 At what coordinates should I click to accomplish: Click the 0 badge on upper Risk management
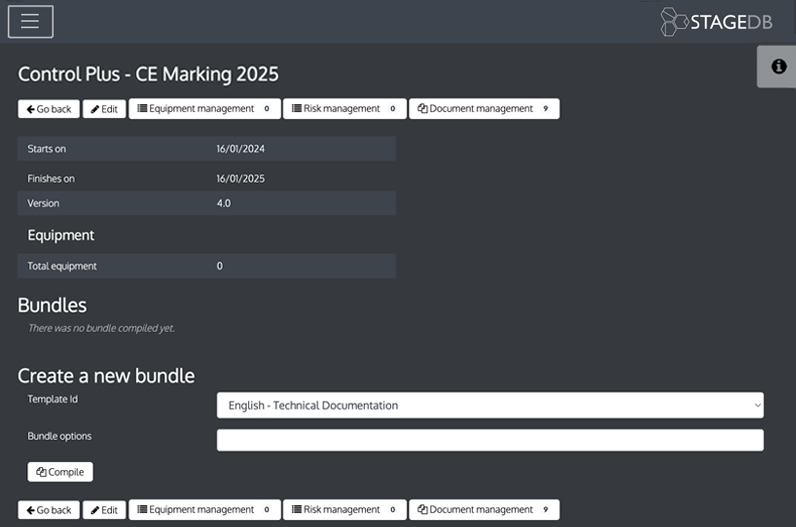pyautogui.click(x=392, y=109)
